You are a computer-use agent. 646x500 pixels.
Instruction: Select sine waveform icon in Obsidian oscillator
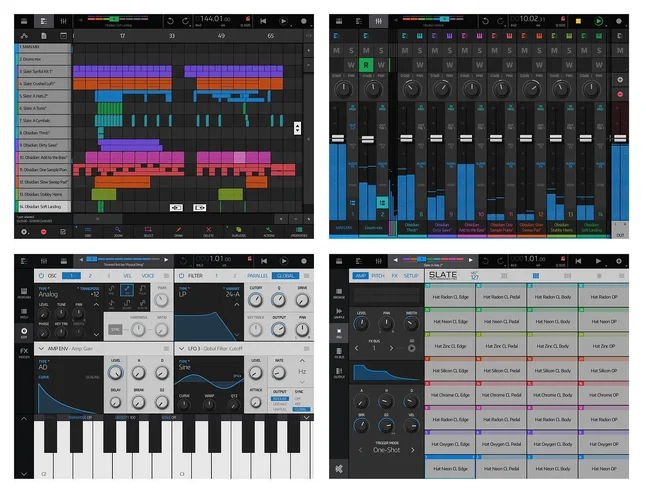coord(112,290)
